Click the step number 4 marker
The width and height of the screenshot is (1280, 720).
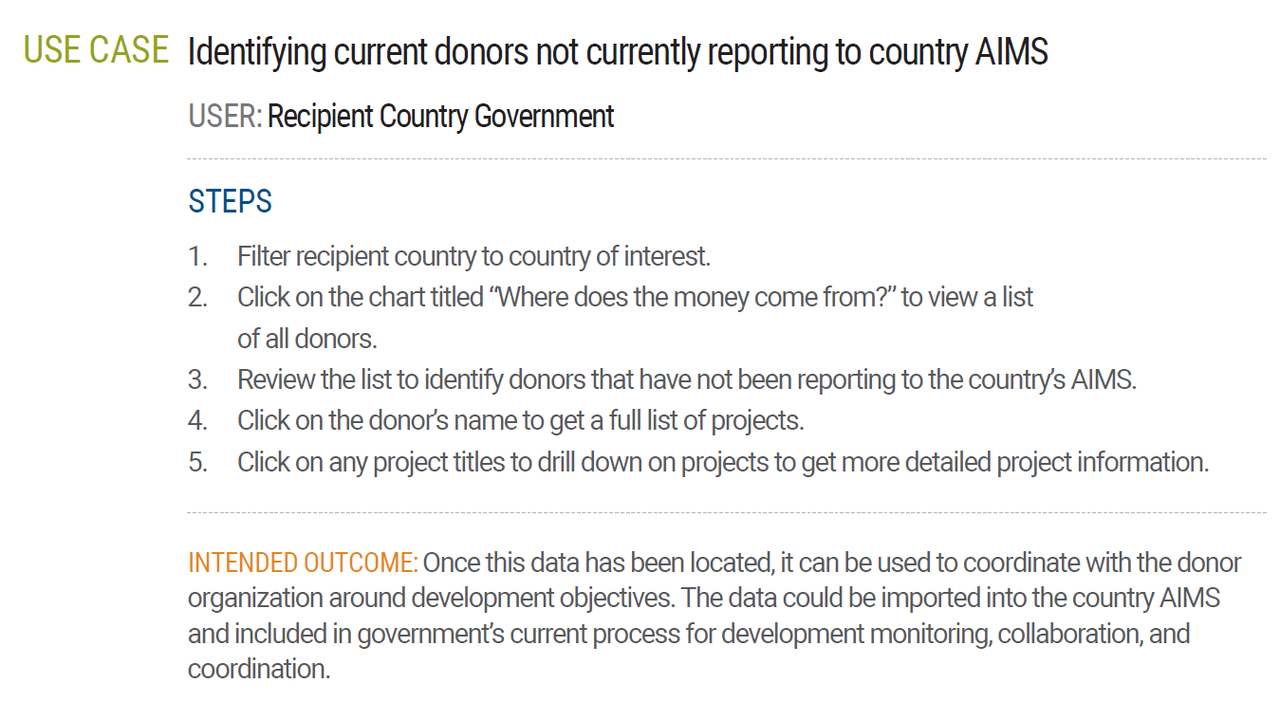(197, 421)
